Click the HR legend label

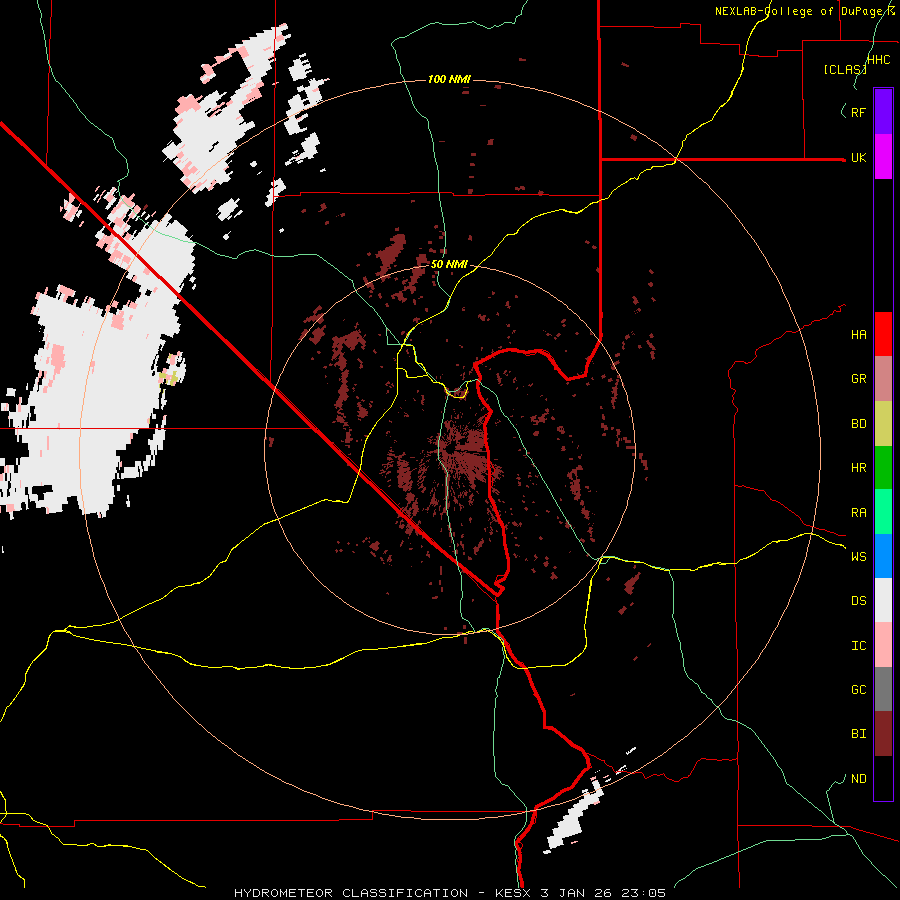click(859, 468)
